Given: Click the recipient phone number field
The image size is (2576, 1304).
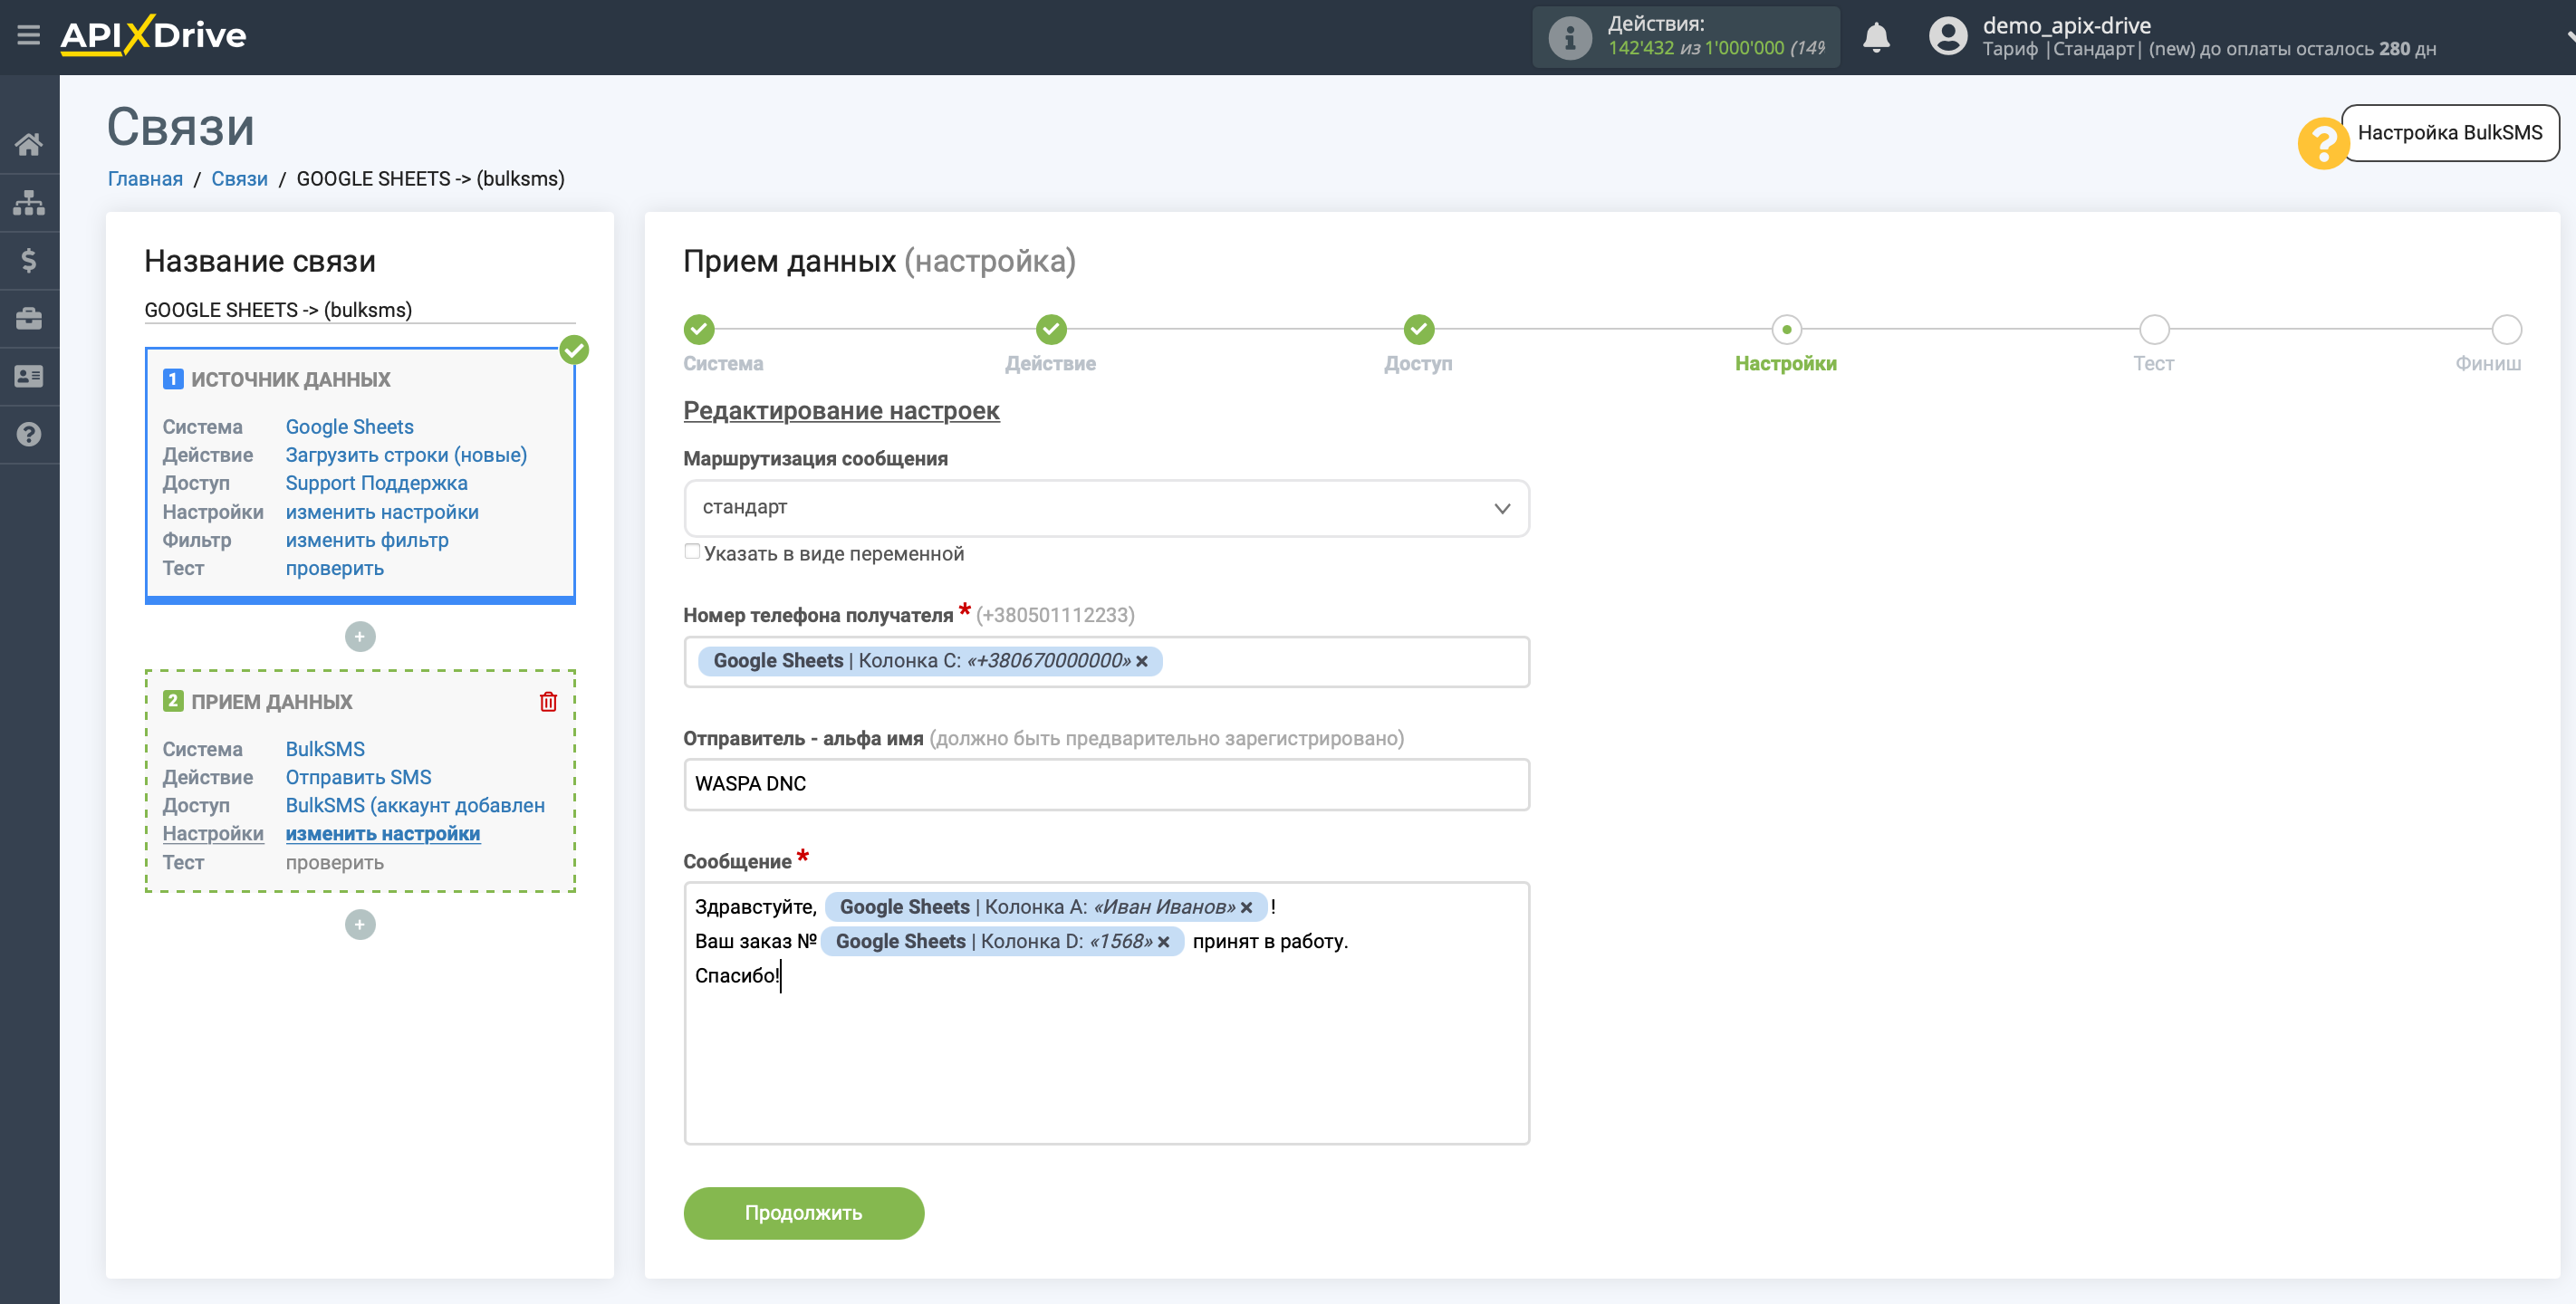Looking at the screenshot, I should [1106, 661].
